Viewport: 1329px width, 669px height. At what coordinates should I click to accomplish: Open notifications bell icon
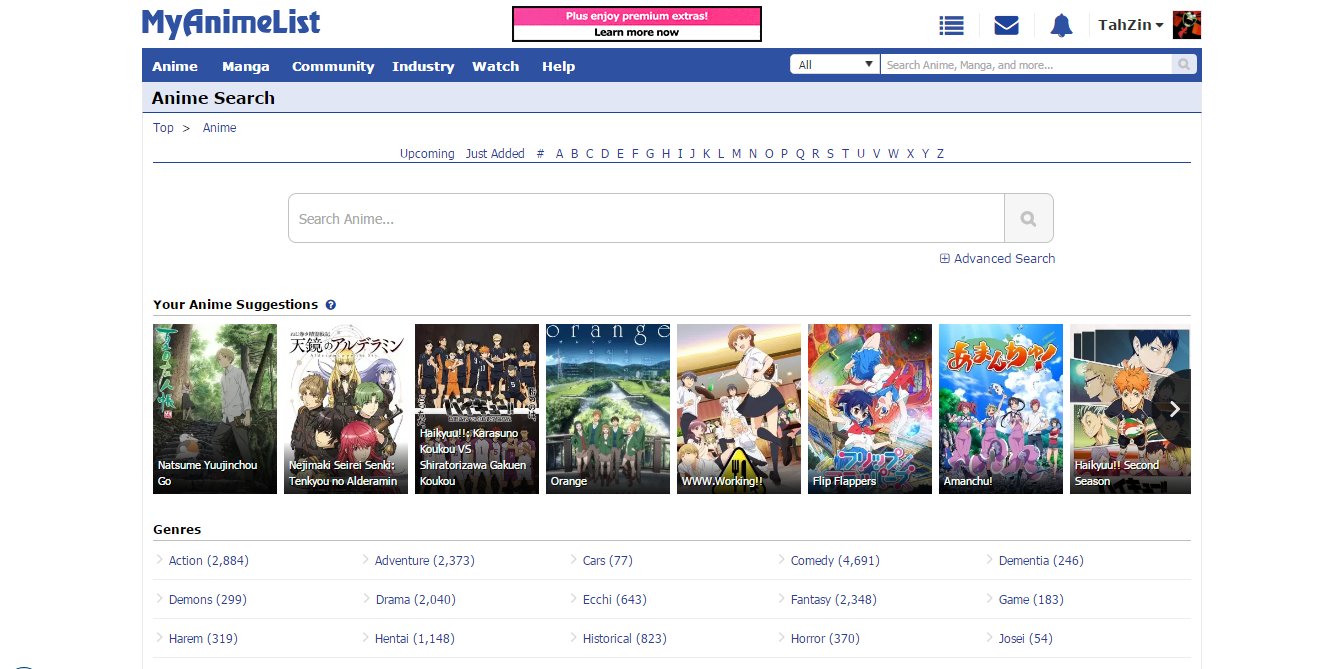pyautogui.click(x=1061, y=26)
